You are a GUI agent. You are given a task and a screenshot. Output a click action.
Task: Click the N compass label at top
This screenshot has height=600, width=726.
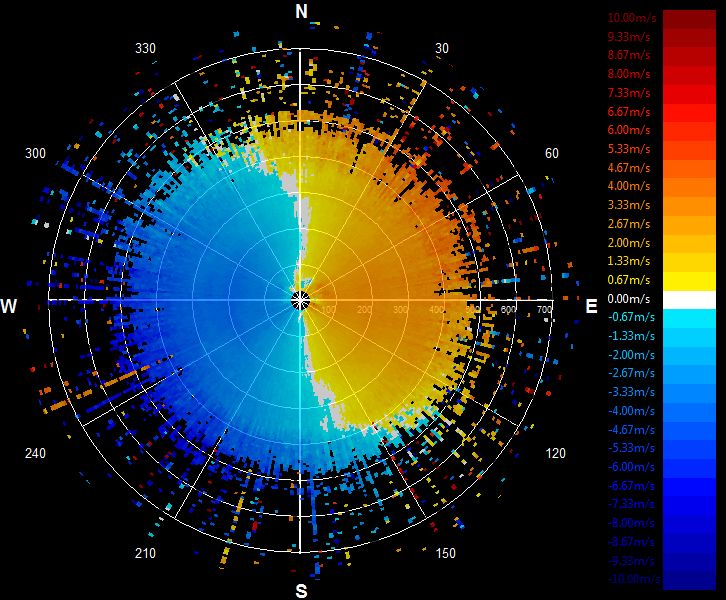pos(301,11)
